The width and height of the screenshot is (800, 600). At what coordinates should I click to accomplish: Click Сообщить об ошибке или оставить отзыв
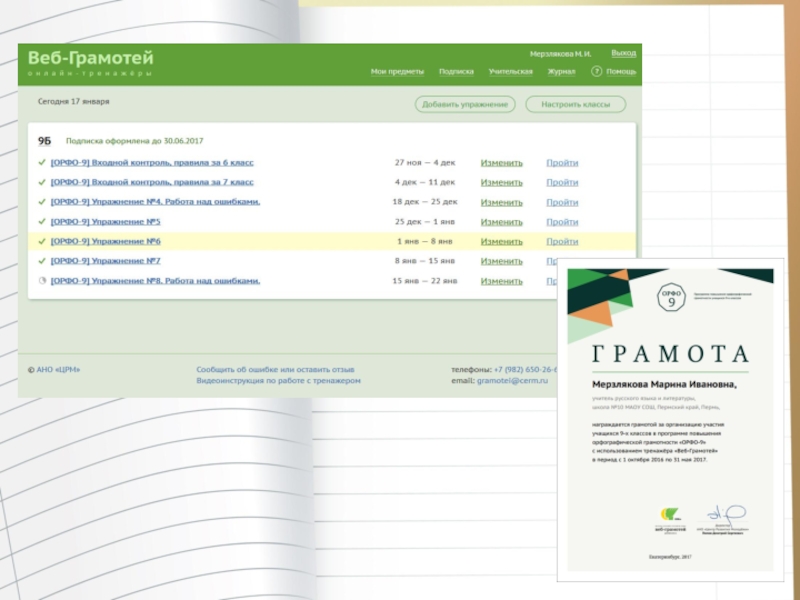click(x=276, y=369)
